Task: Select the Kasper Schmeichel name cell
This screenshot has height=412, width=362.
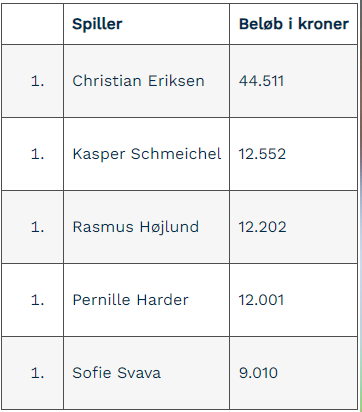Action: pos(146,154)
